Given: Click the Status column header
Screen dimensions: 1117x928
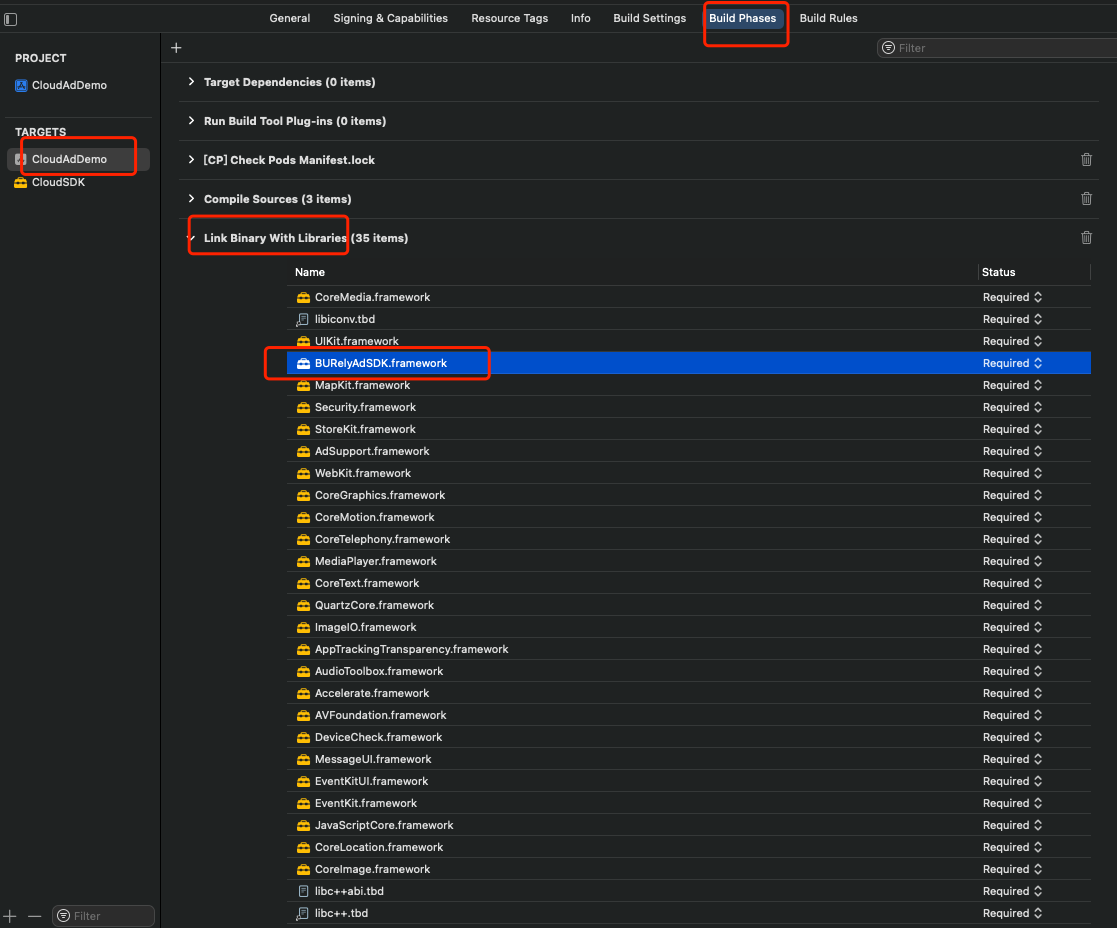Looking at the screenshot, I should [998, 273].
